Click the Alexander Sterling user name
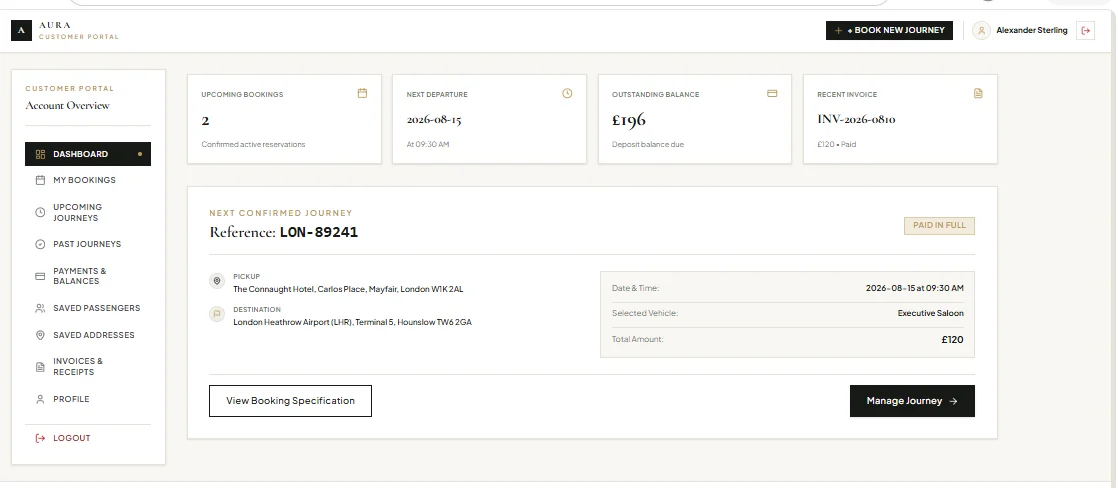Screen dimensions: 1118x488 1032,31
